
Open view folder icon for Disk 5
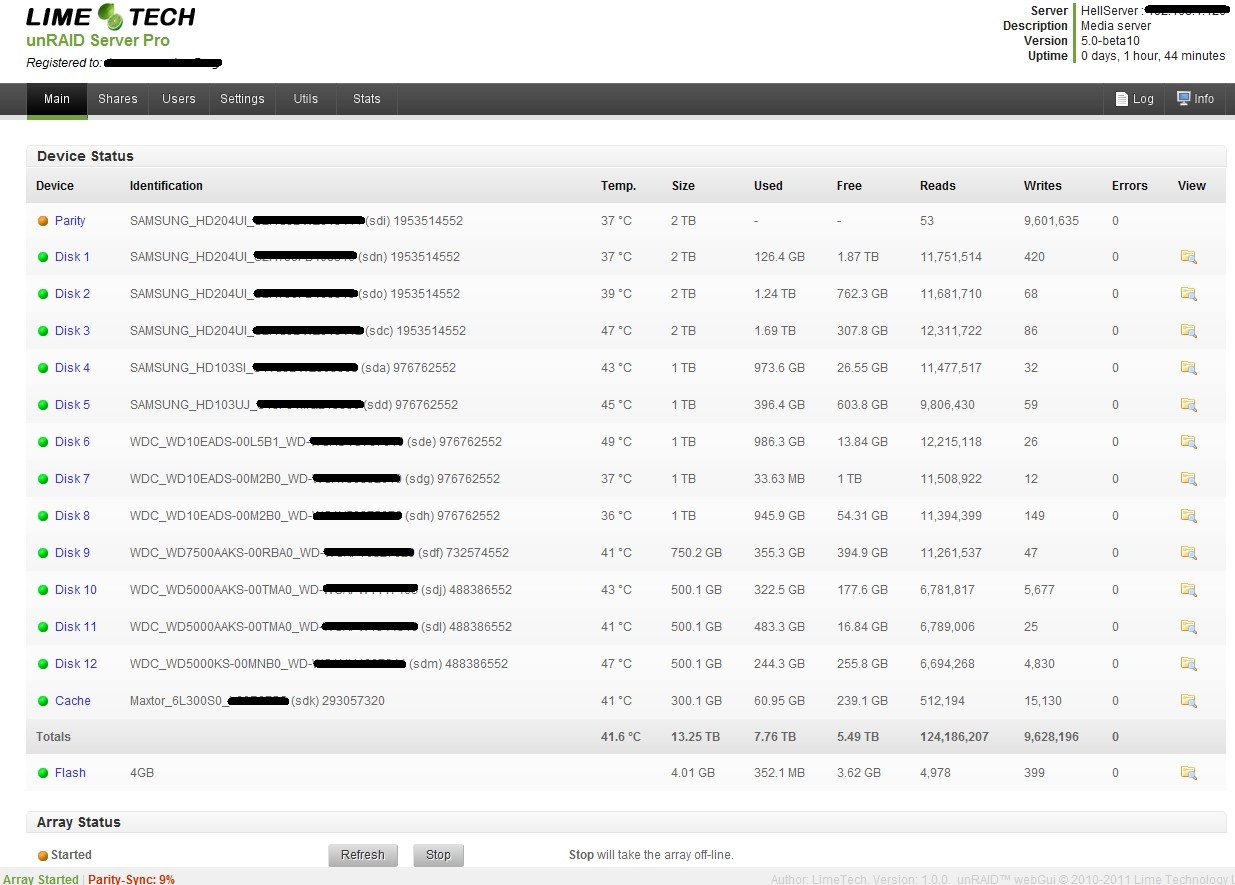(x=1188, y=405)
